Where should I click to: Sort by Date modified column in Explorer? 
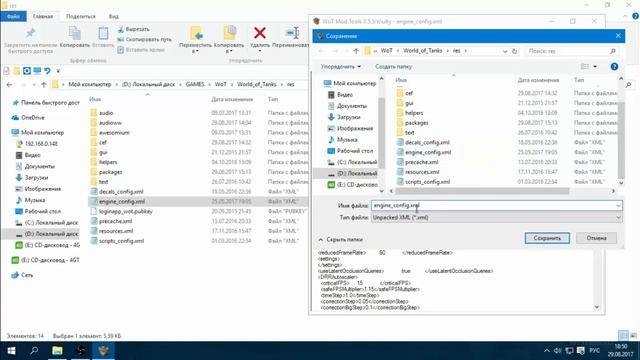pyautogui.click(x=232, y=99)
